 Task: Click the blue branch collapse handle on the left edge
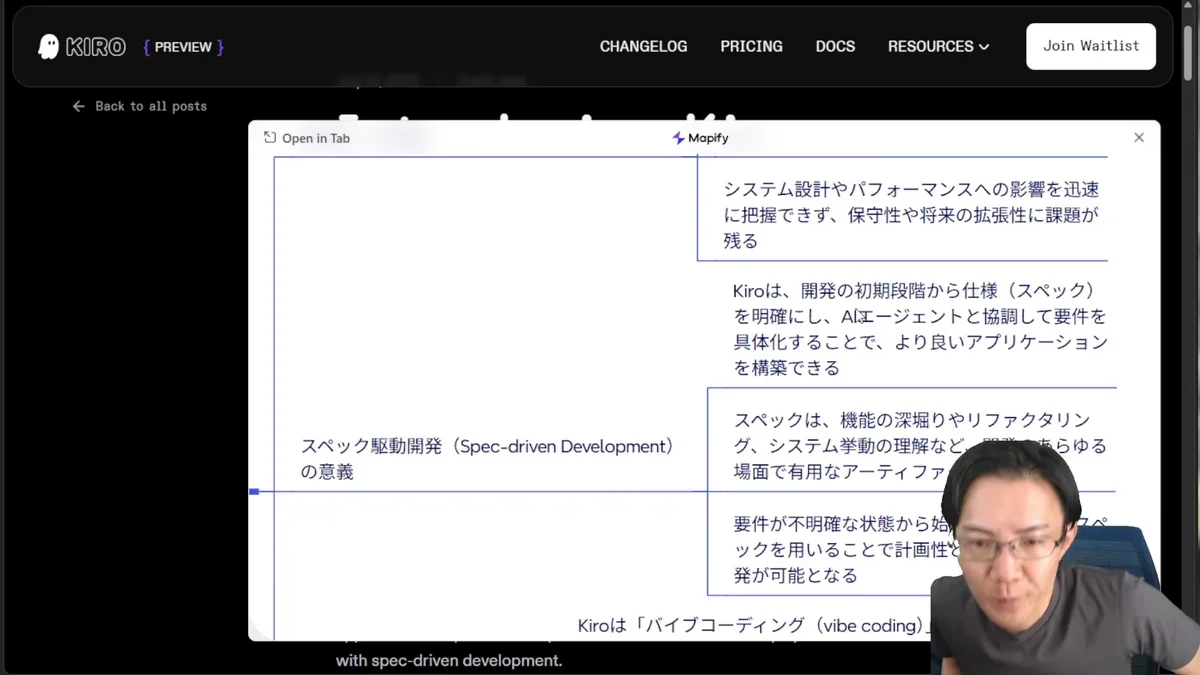(x=254, y=491)
